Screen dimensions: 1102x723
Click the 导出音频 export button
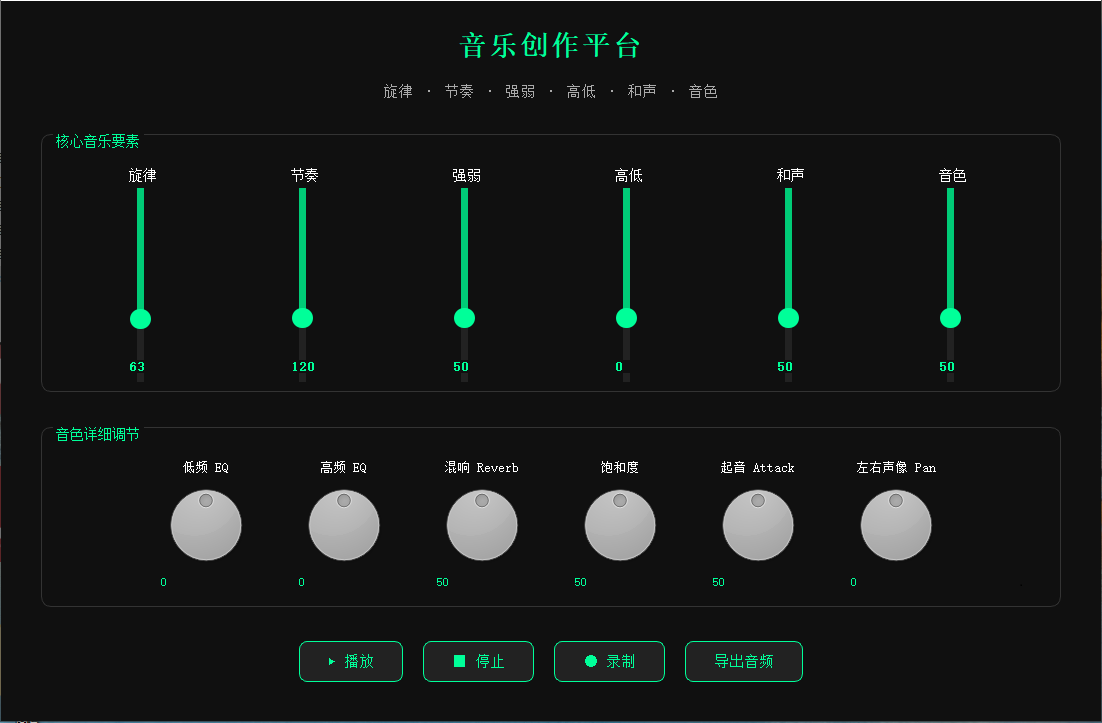coord(743,661)
